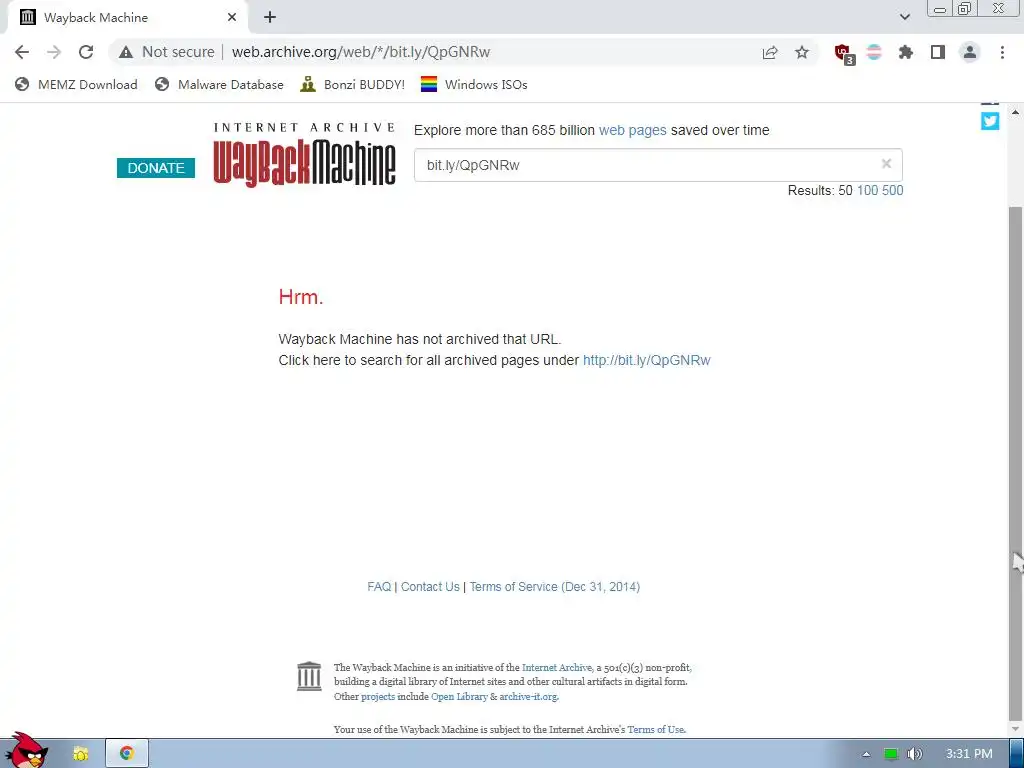Open Windows ISOs bookmark
Screen dimensions: 1024x768
tap(474, 84)
